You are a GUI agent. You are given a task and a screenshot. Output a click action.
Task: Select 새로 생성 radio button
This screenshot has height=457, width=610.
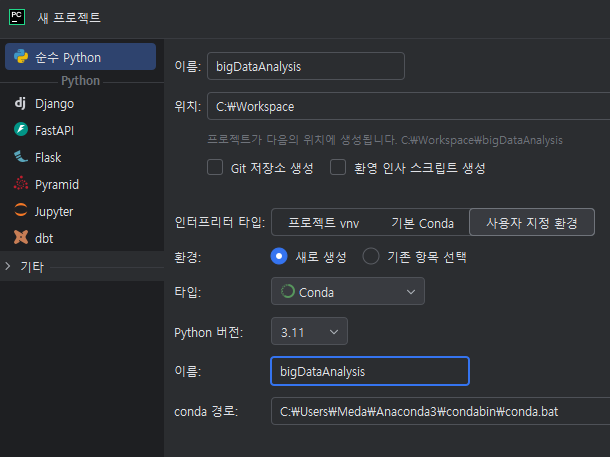point(279,256)
